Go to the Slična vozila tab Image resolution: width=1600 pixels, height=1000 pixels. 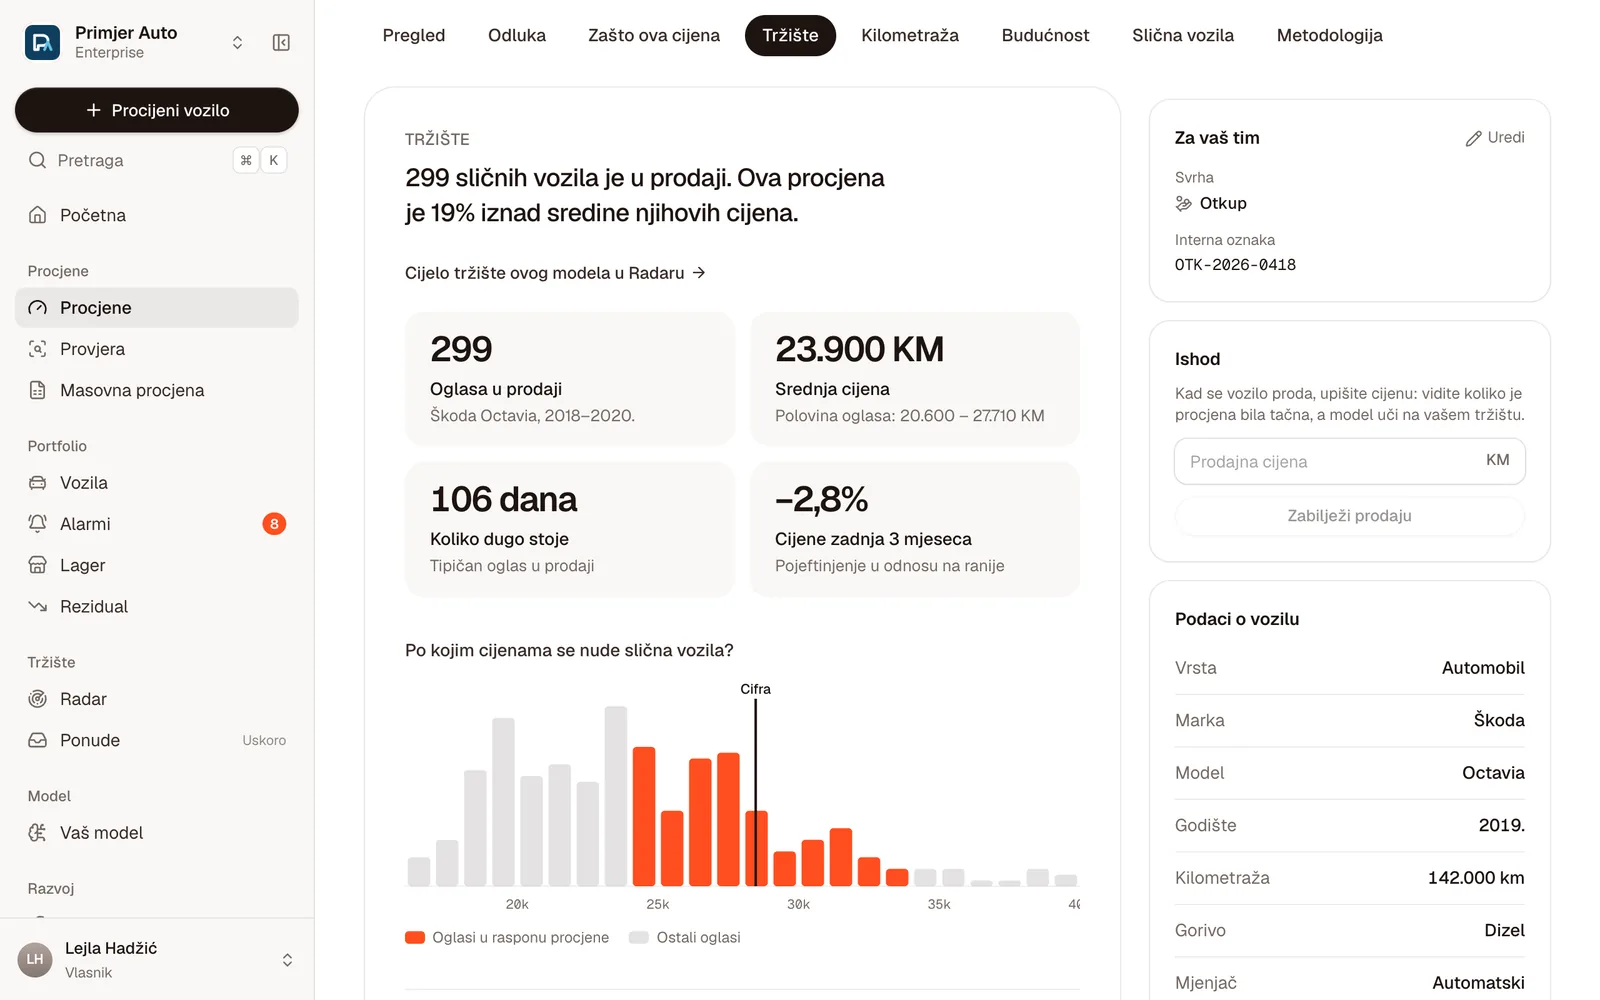pos(1183,36)
